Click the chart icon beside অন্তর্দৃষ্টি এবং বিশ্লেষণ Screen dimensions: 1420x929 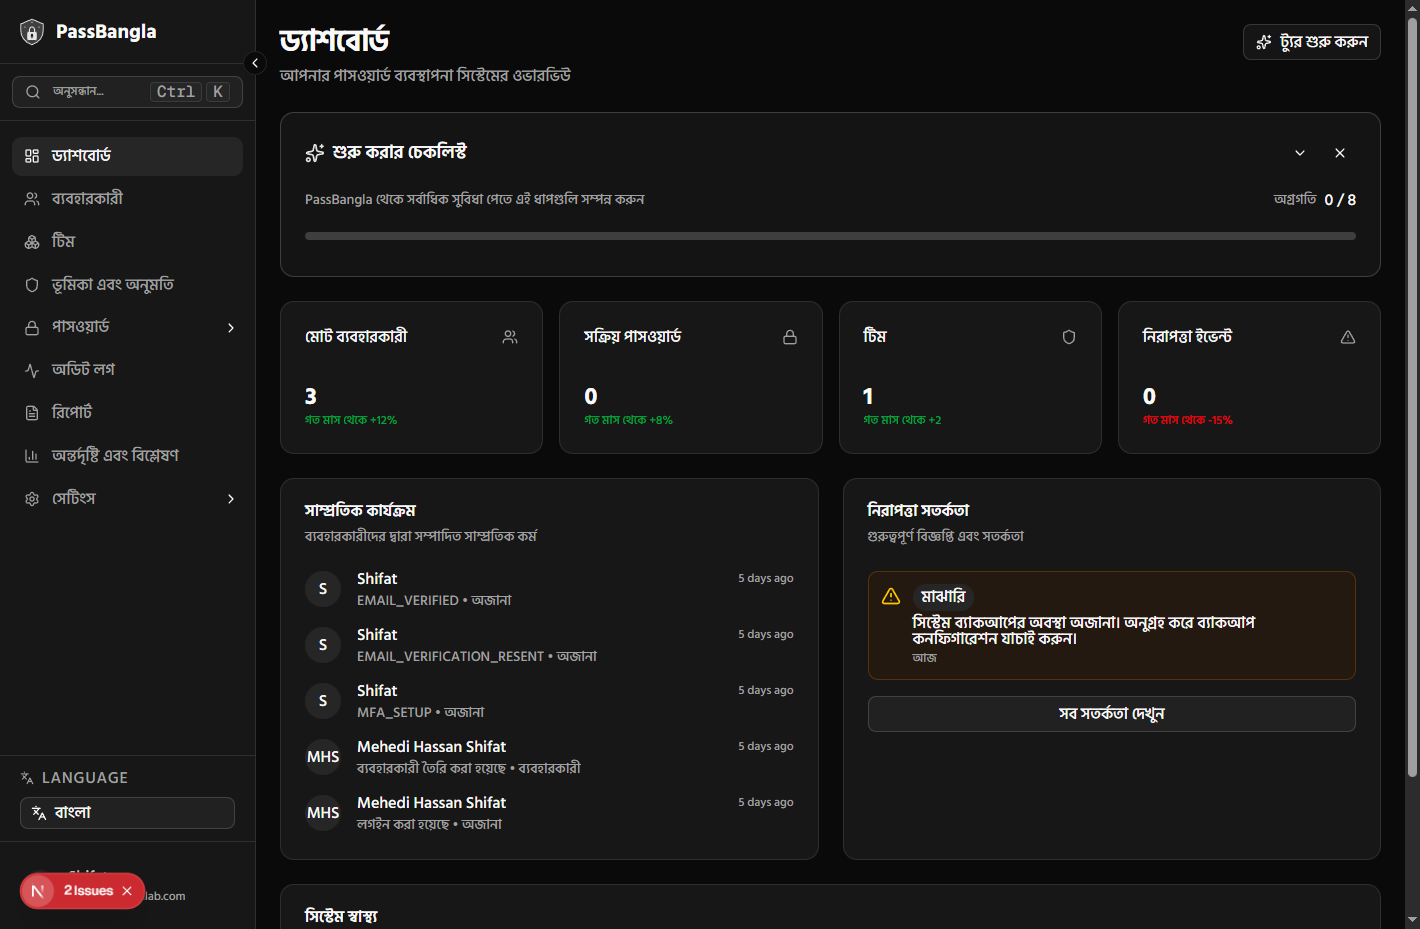[x=31, y=455]
